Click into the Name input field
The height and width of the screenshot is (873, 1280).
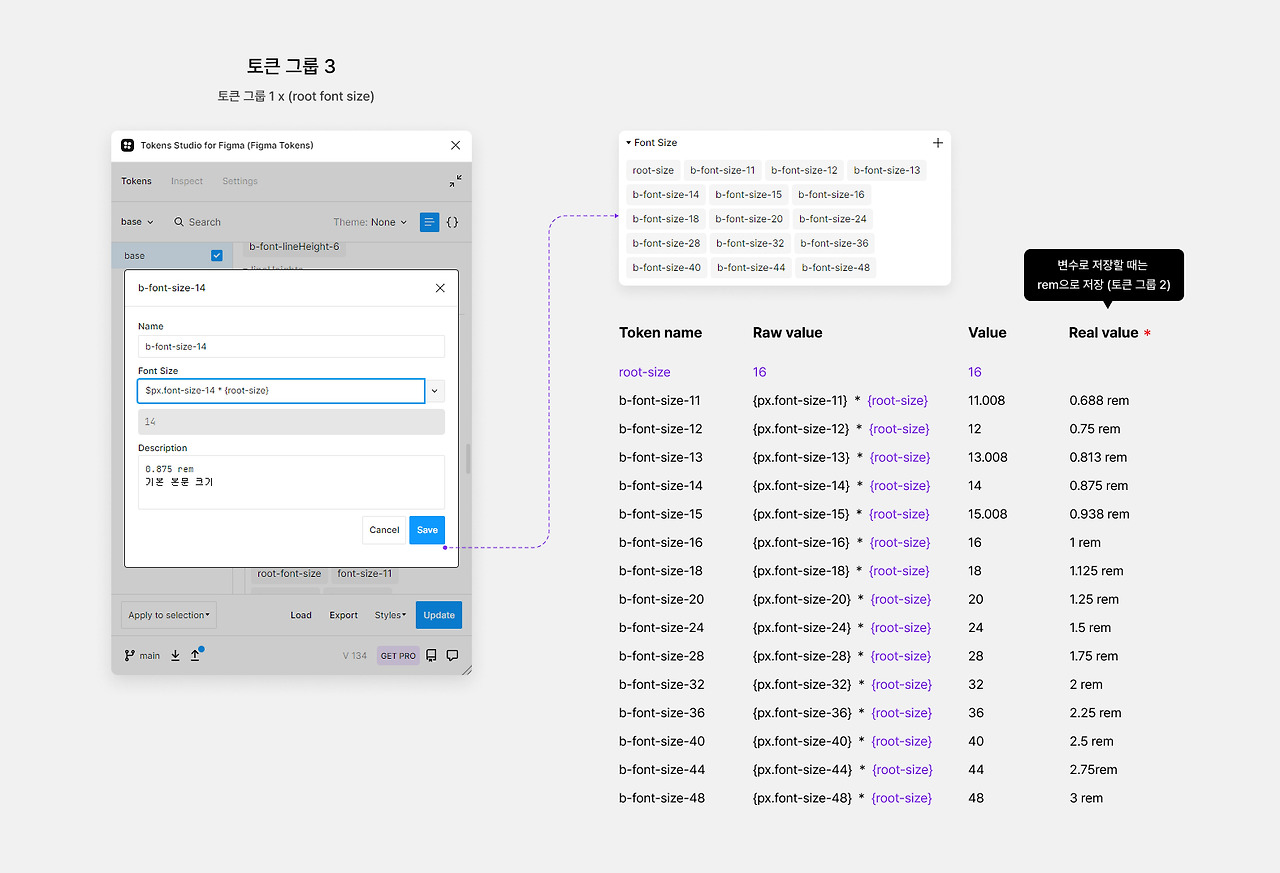pyautogui.click(x=291, y=346)
